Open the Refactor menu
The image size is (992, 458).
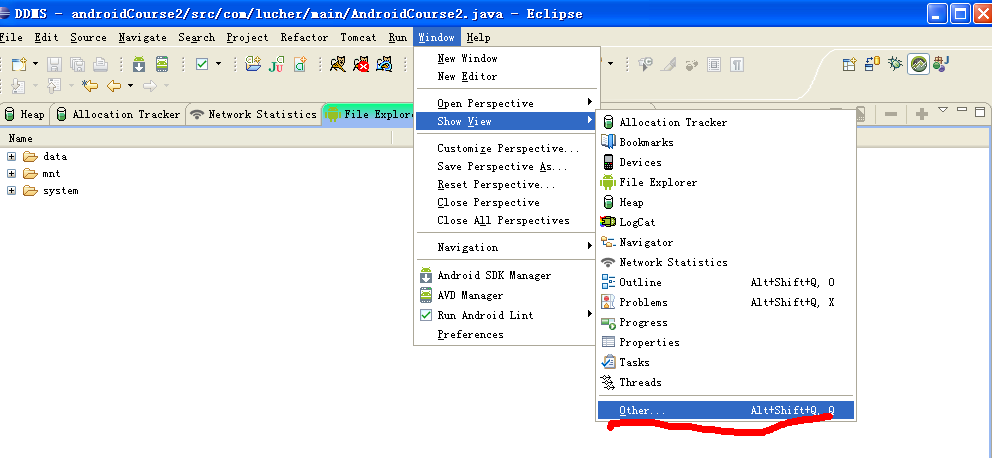(304, 37)
